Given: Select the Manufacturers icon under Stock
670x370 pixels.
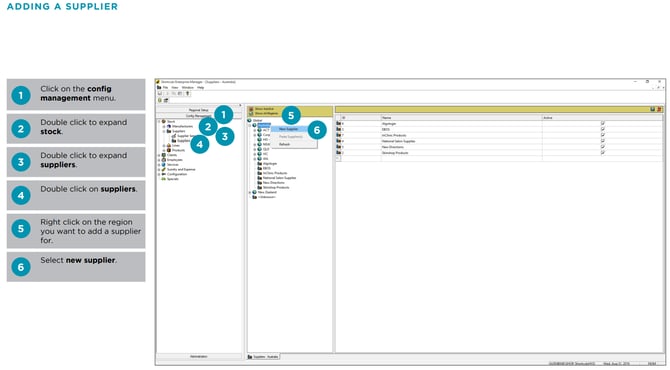Looking at the screenshot, I should coord(169,126).
